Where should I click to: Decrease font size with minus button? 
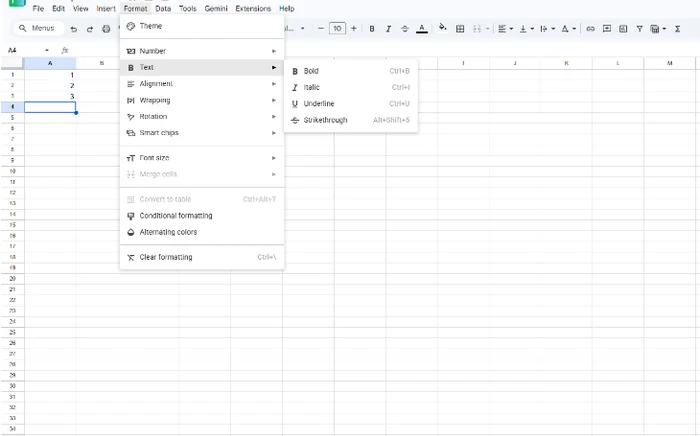321,29
